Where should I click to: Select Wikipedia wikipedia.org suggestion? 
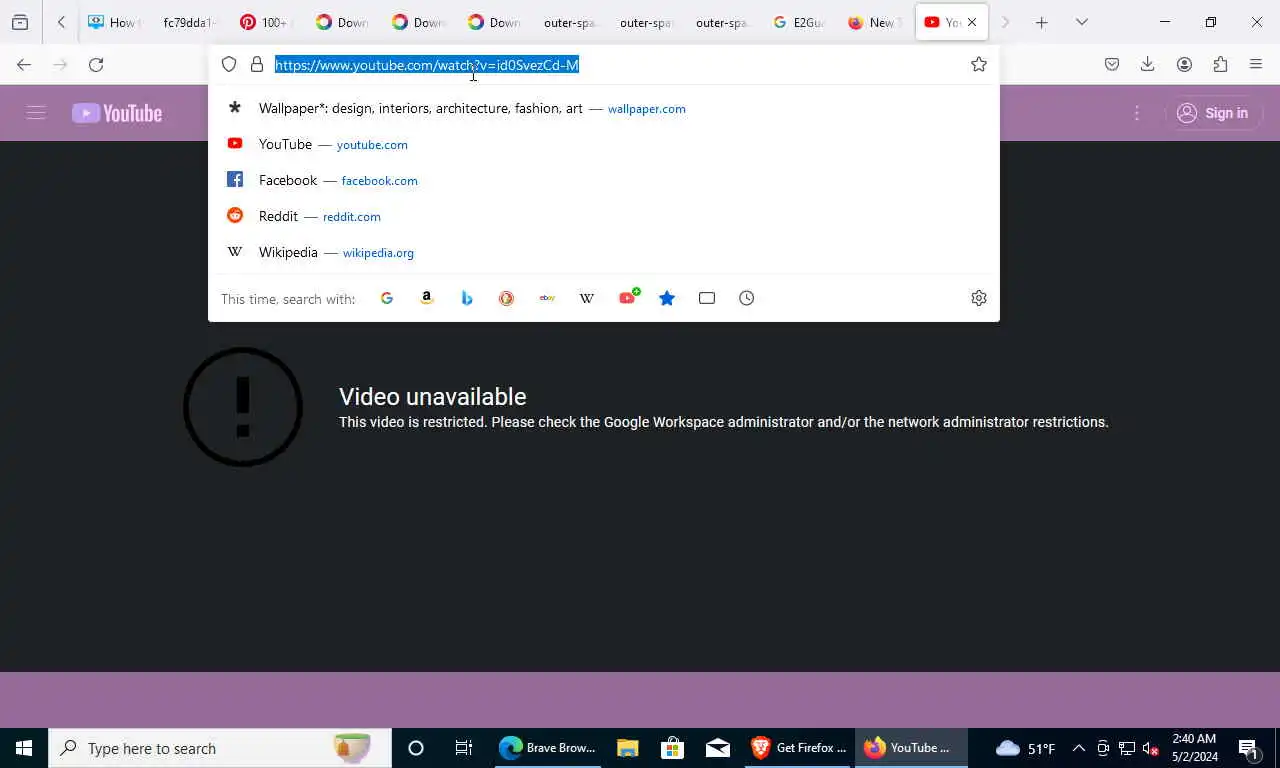(x=604, y=252)
